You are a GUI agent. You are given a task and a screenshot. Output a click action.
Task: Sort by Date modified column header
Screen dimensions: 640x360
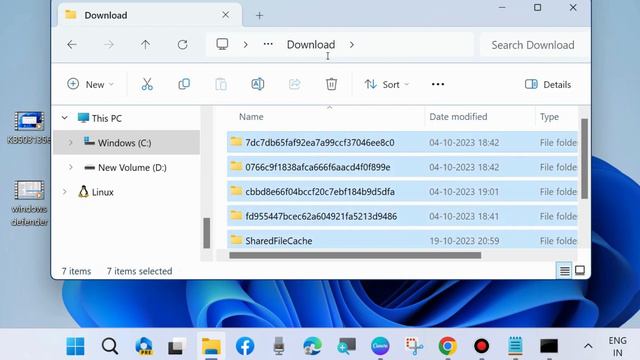pyautogui.click(x=458, y=117)
